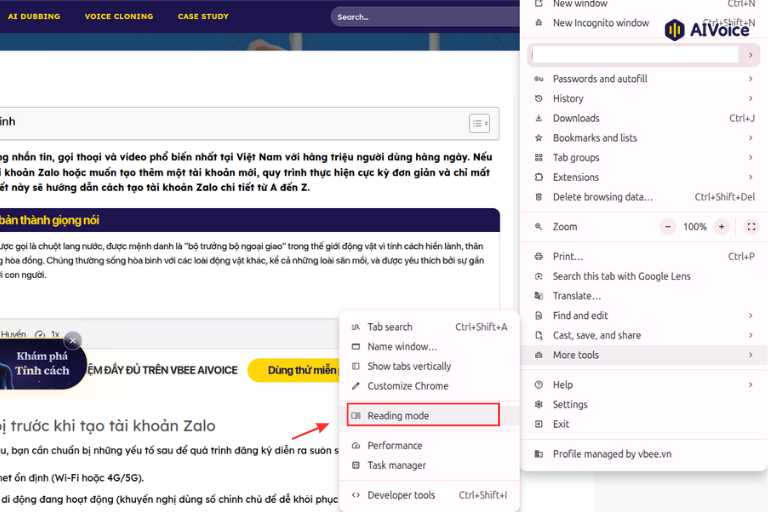Expand Cast, save, and share arrow
768x512 pixels.
[751, 335]
